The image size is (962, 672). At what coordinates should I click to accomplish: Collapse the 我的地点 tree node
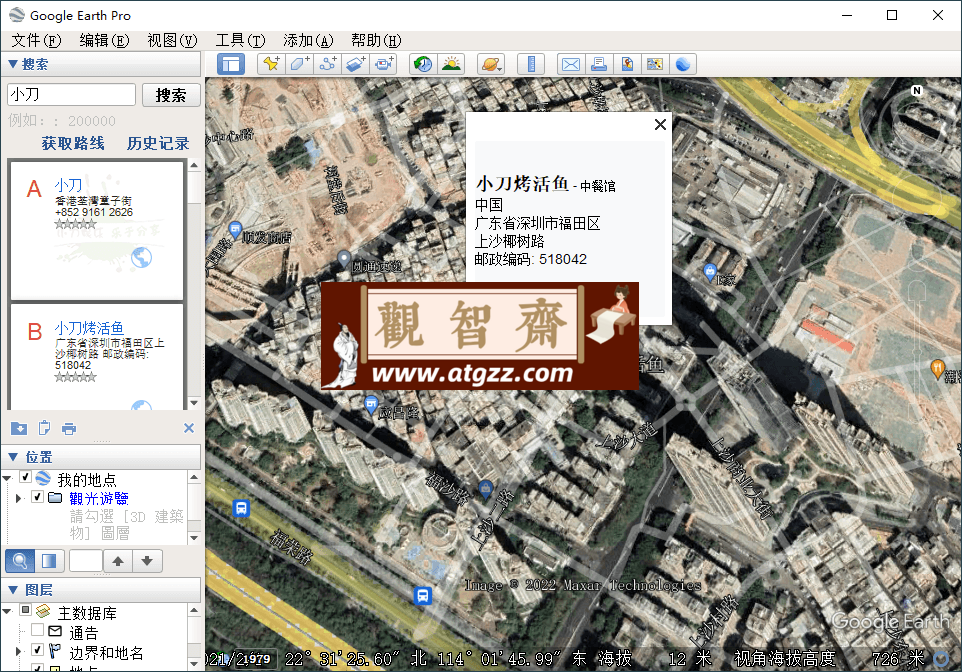7,478
